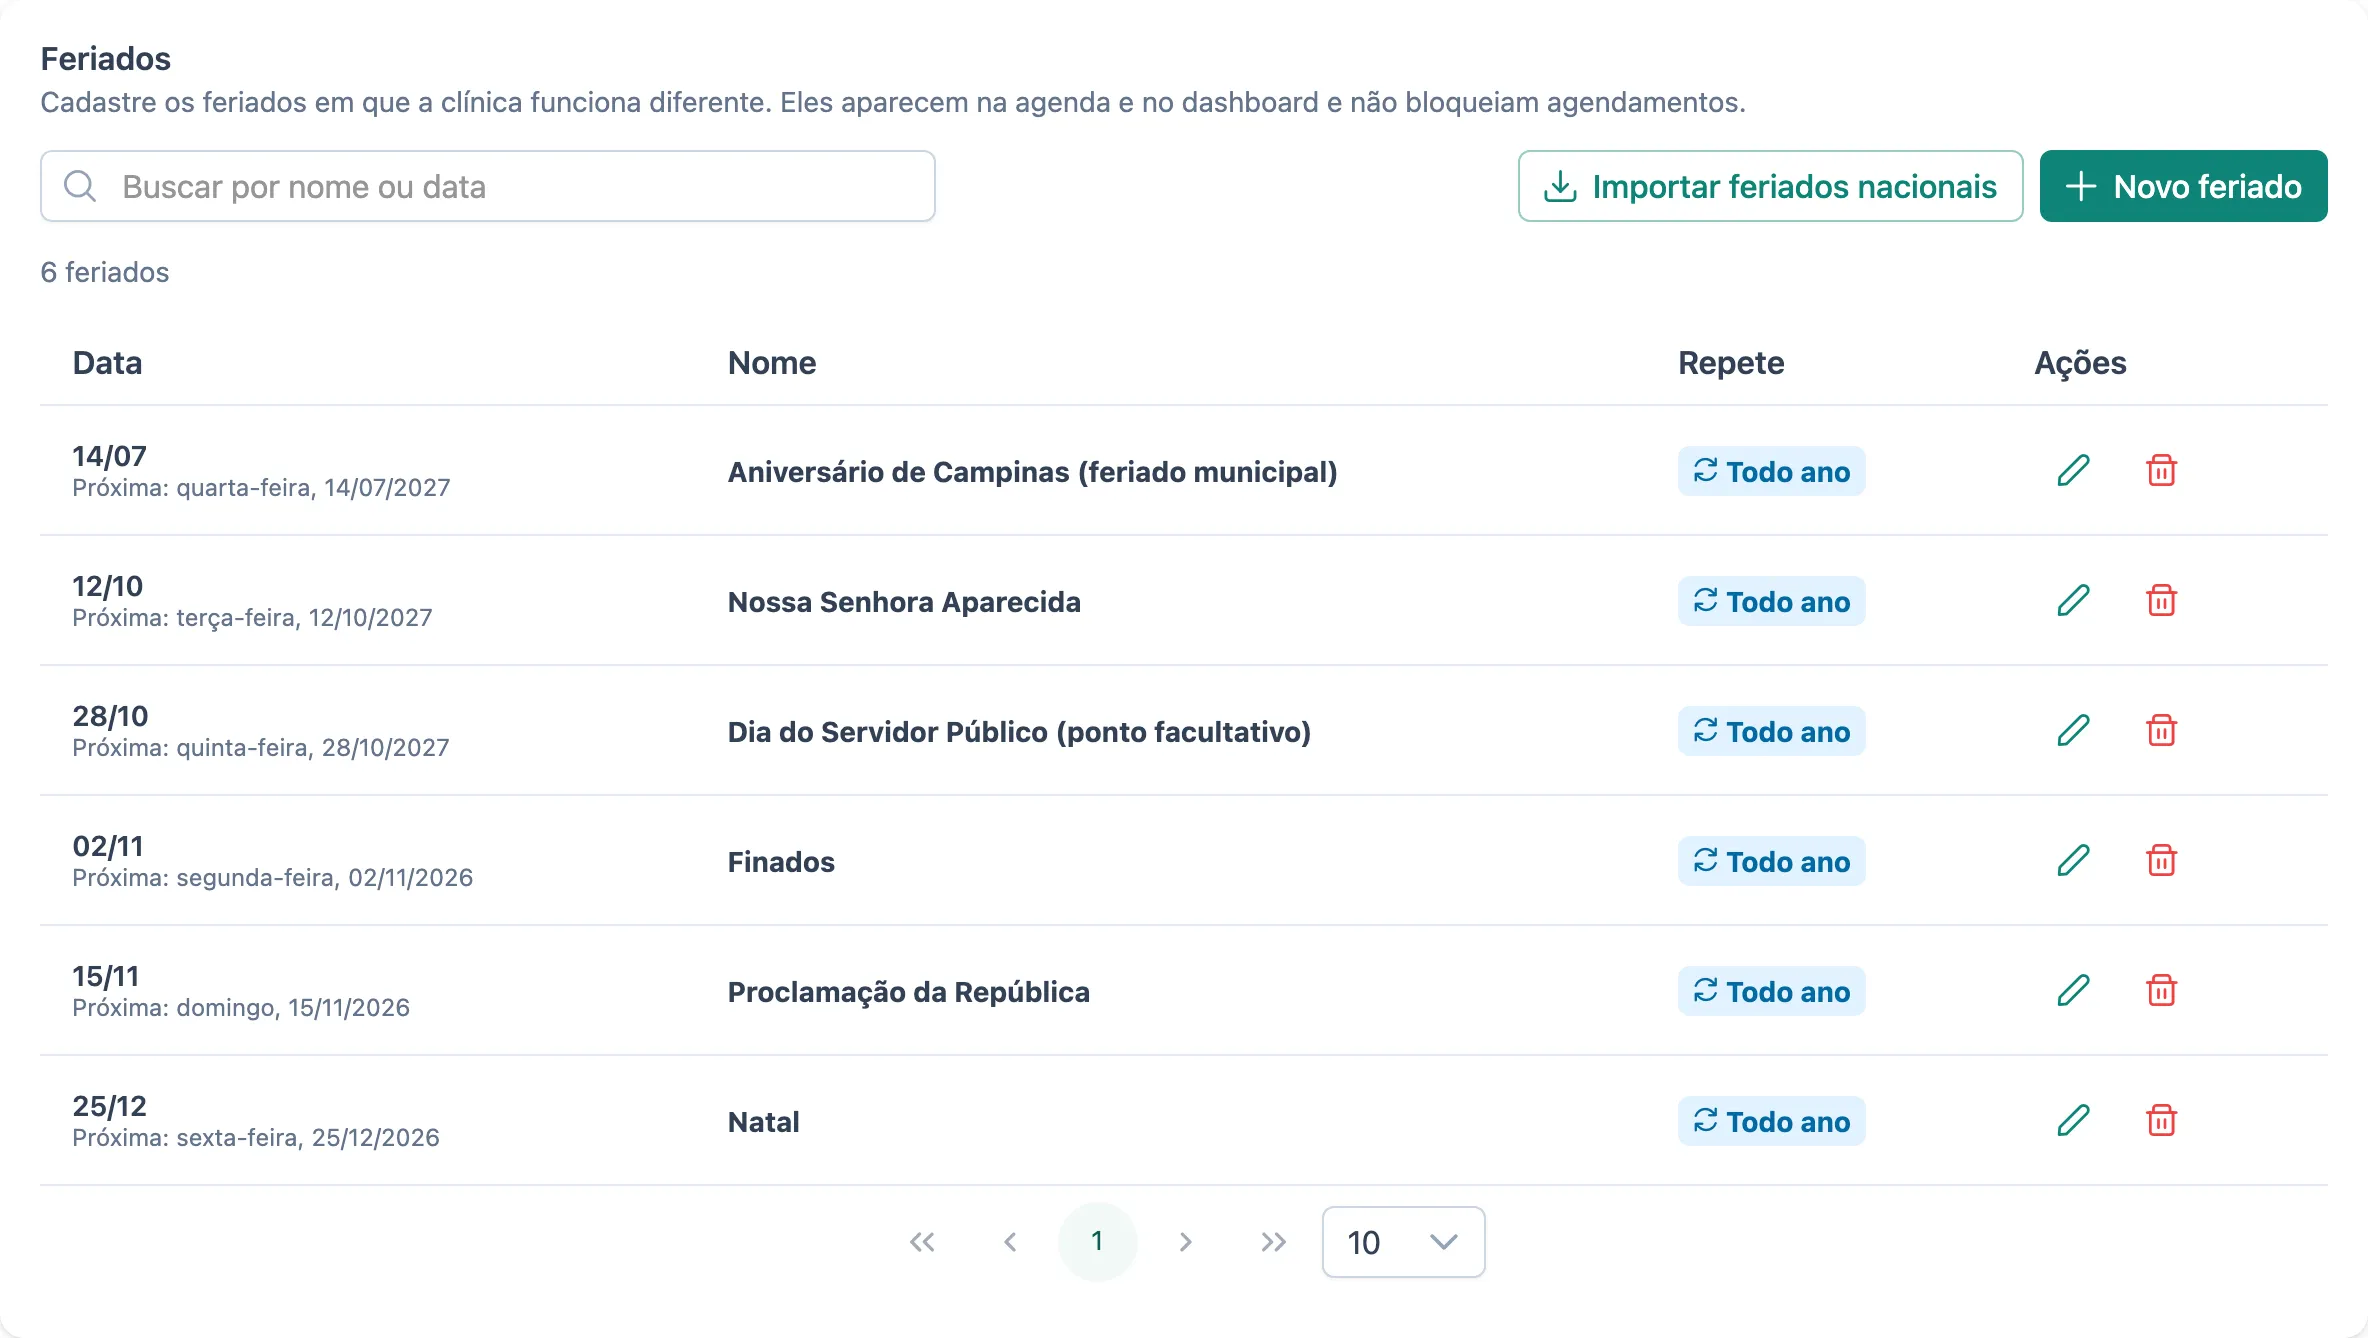Screen dimensions: 2368x1338
Task: Click the Nome column header
Action: tap(772, 363)
